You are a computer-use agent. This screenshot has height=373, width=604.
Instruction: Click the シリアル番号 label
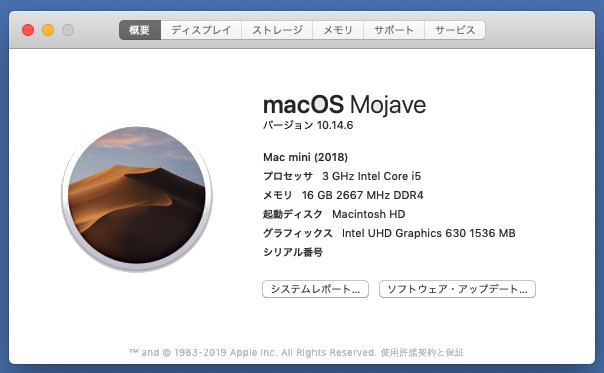(x=293, y=252)
